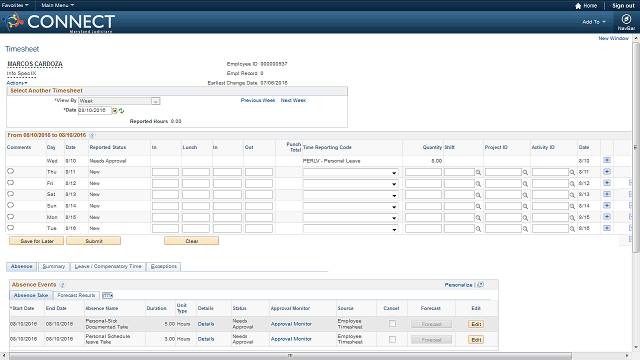Open the NavBar compass icon
Image resolution: width=640 pixels, height=360 pixels.
tap(626, 19)
